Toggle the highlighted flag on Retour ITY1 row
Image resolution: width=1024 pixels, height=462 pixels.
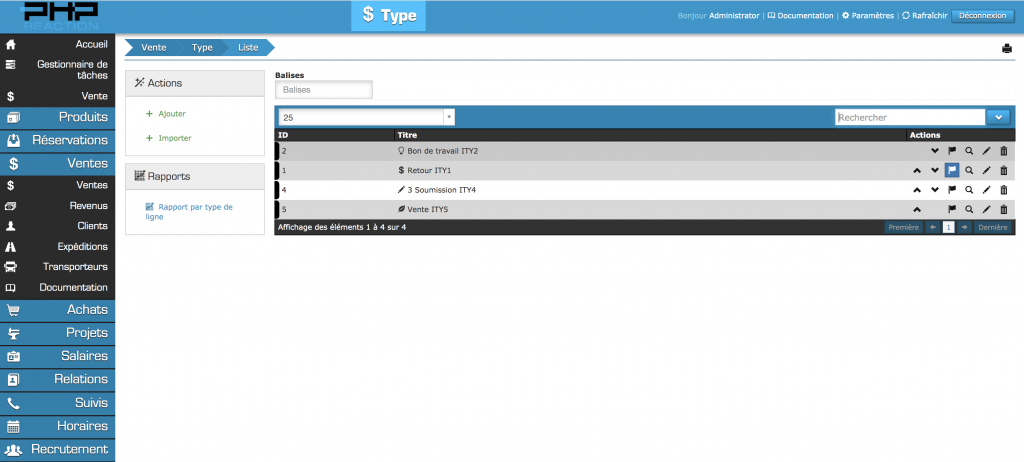[x=952, y=171]
